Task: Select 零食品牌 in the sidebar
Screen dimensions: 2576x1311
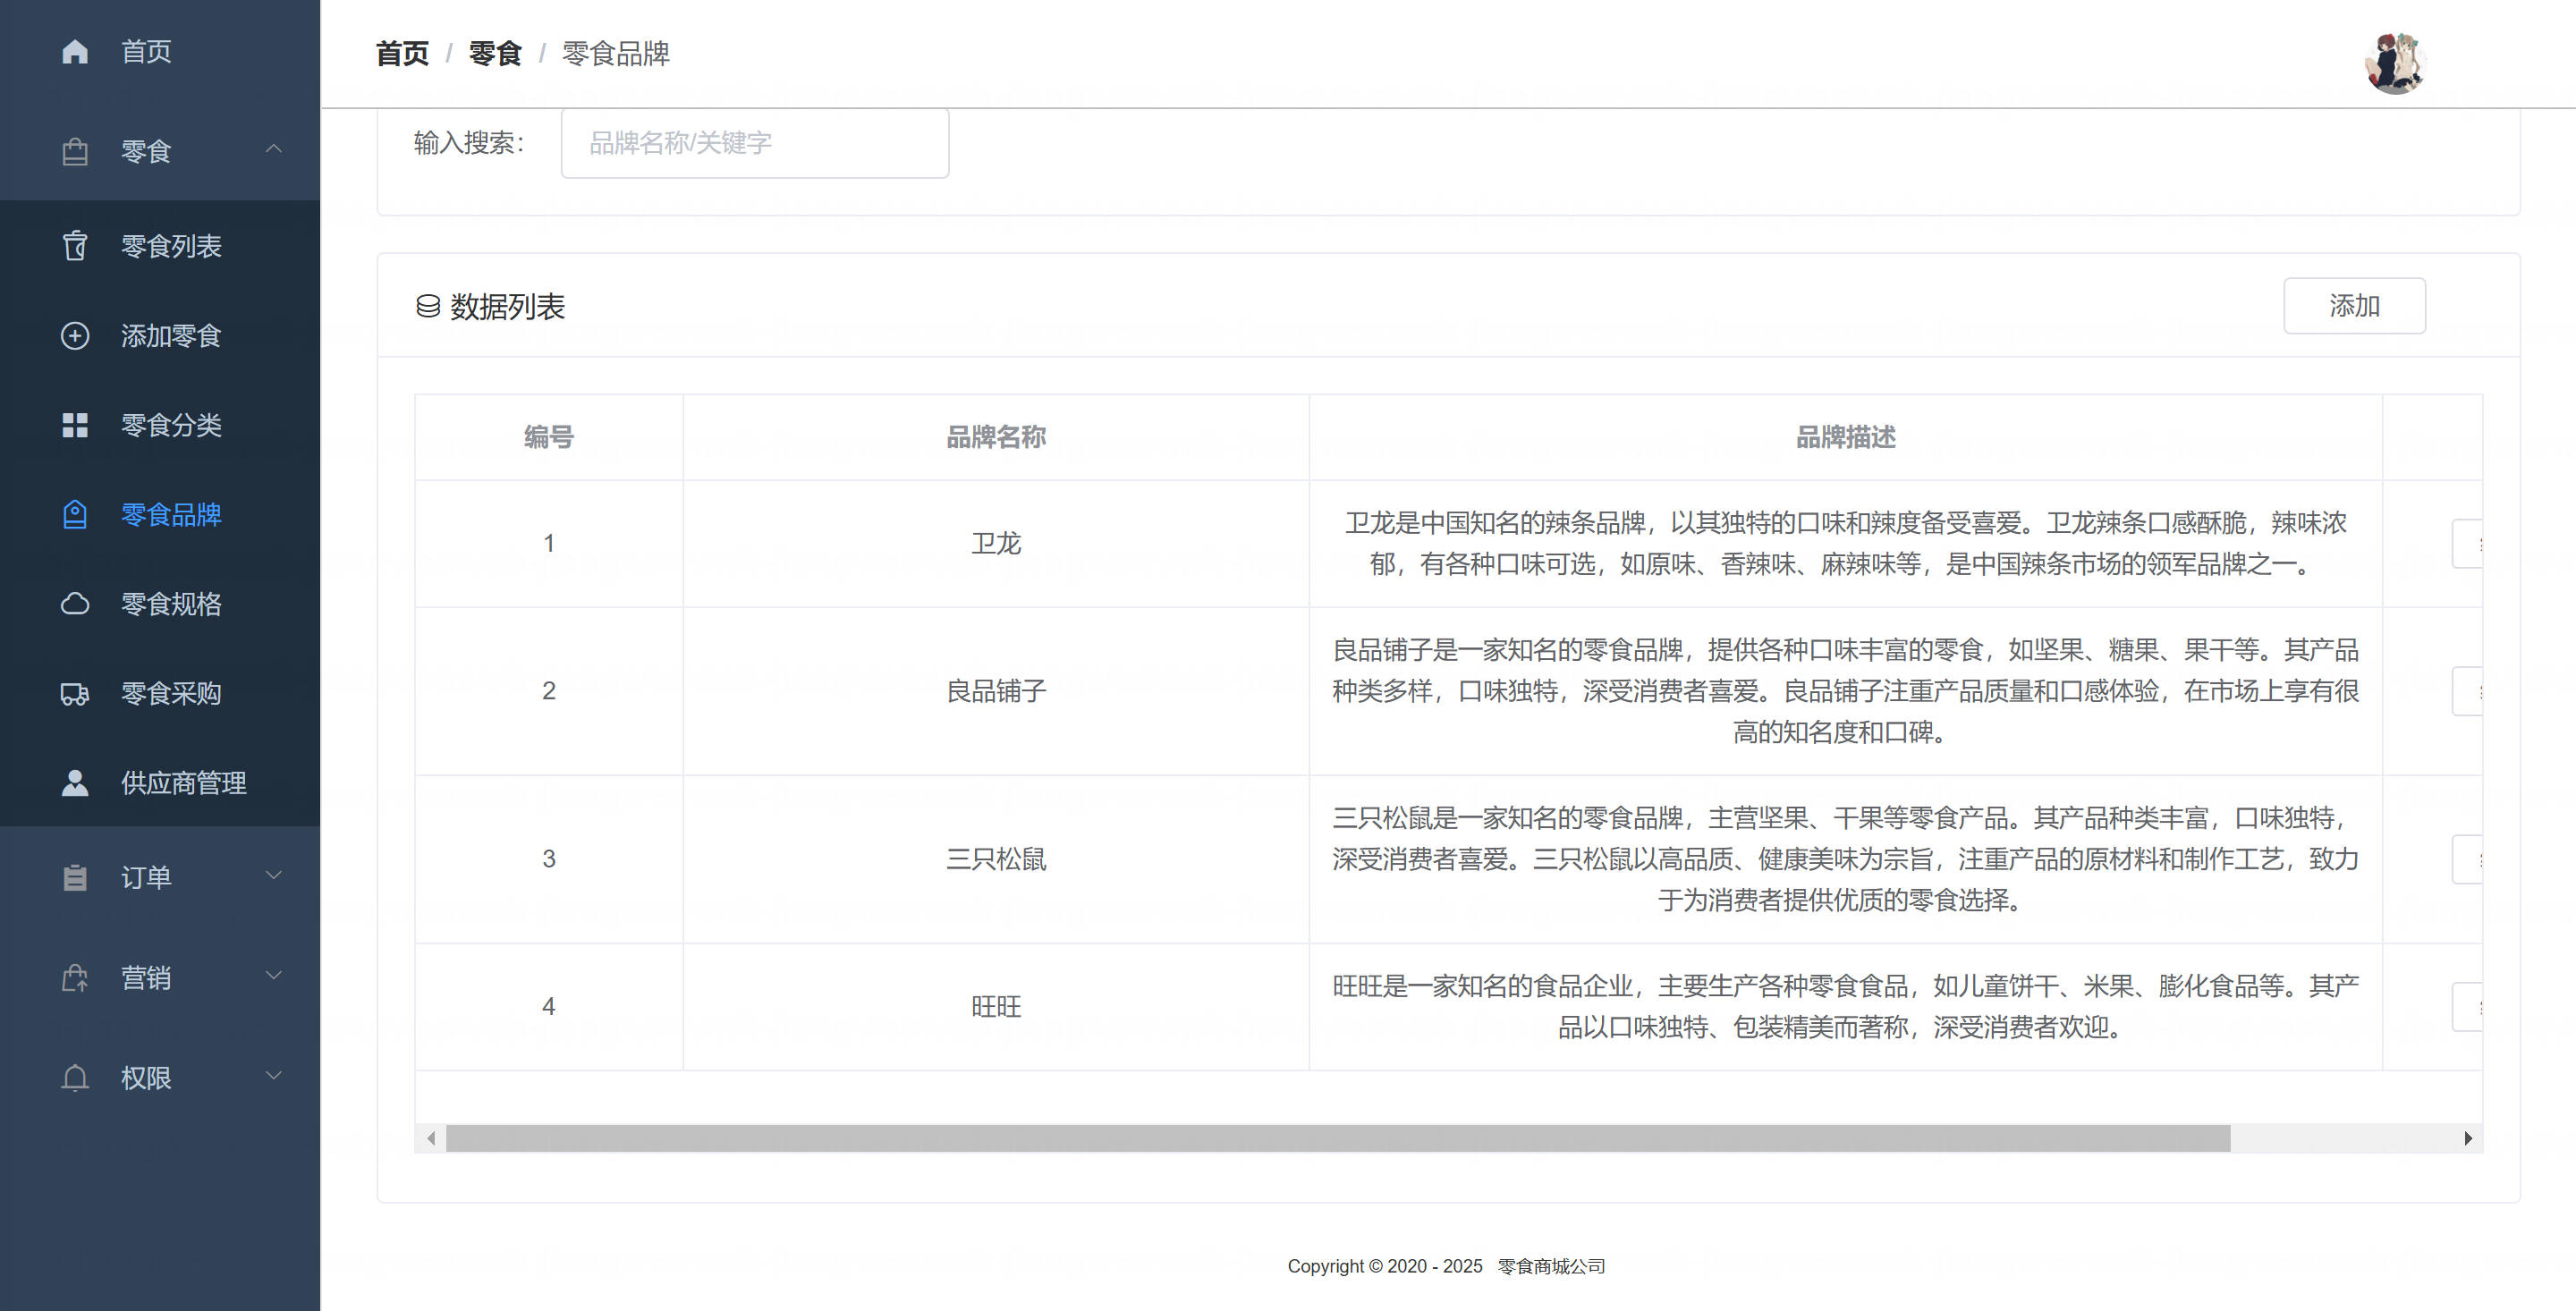Action: pos(160,514)
